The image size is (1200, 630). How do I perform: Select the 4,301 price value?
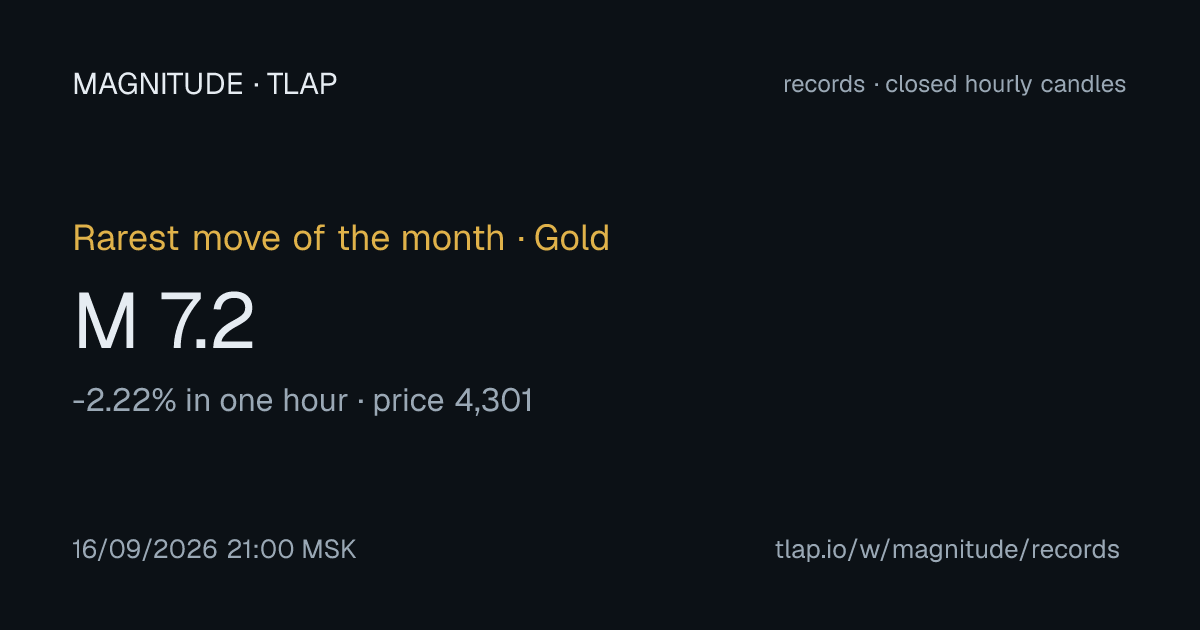[494, 402]
